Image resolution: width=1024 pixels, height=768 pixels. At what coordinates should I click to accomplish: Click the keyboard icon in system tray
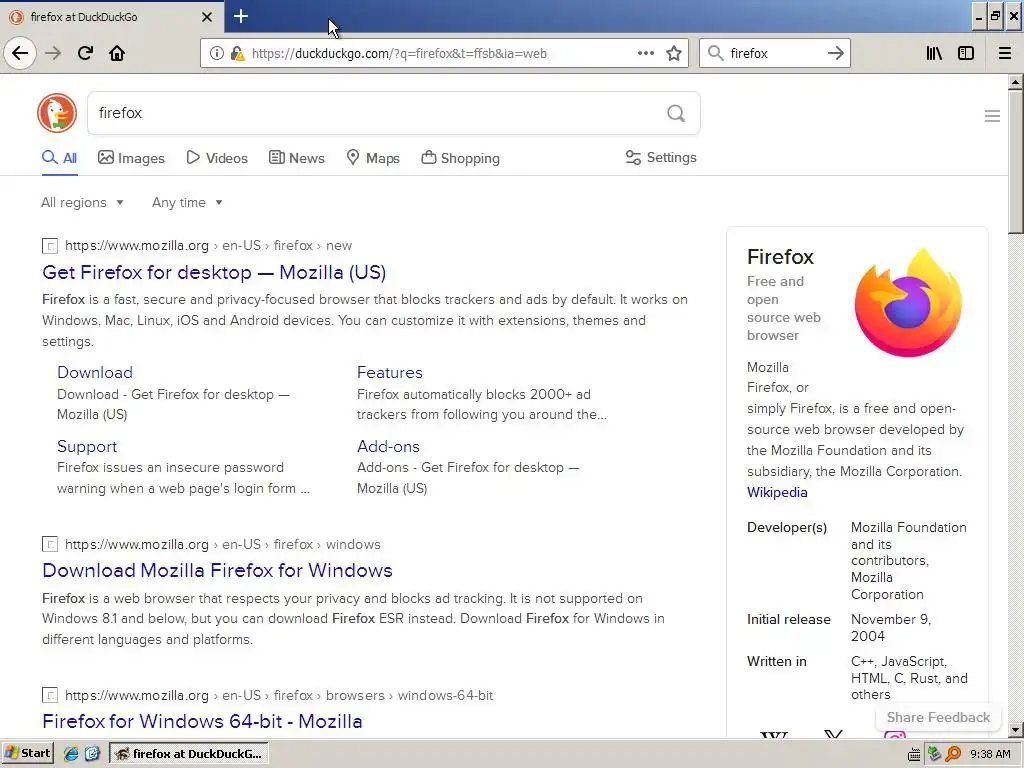click(x=914, y=754)
